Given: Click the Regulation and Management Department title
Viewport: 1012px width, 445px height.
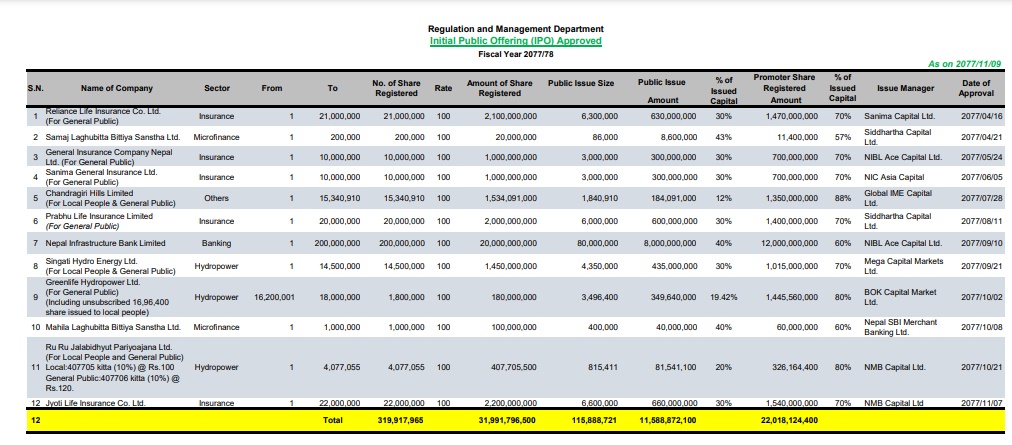Looking at the screenshot, I should point(516,29).
